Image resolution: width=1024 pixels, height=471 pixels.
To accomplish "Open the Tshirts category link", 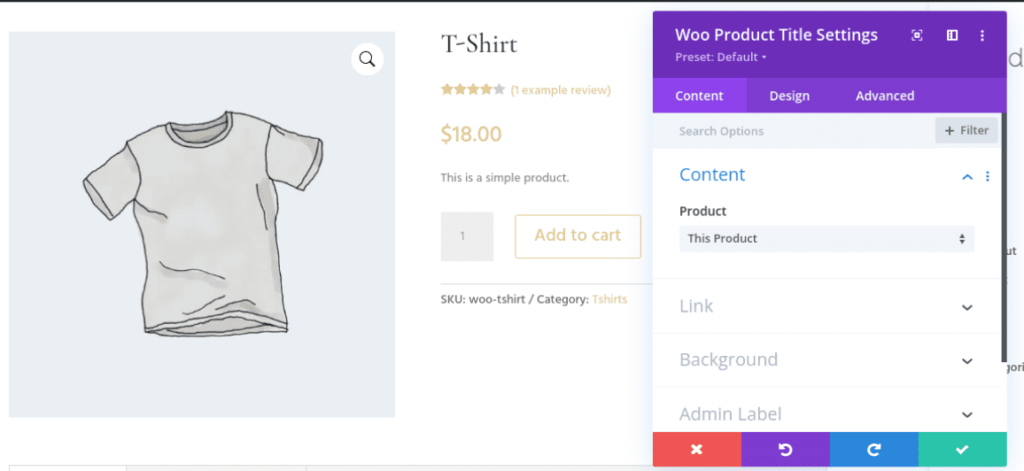I will coord(609,299).
